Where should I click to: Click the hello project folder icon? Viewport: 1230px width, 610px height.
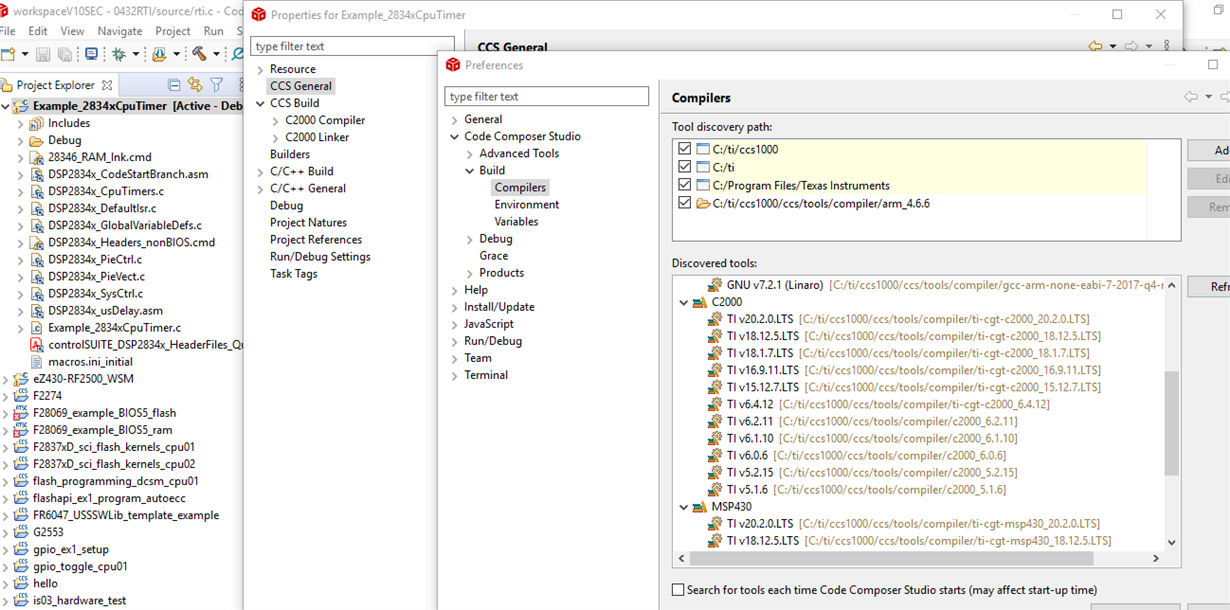pyautogui.click(x=22, y=583)
